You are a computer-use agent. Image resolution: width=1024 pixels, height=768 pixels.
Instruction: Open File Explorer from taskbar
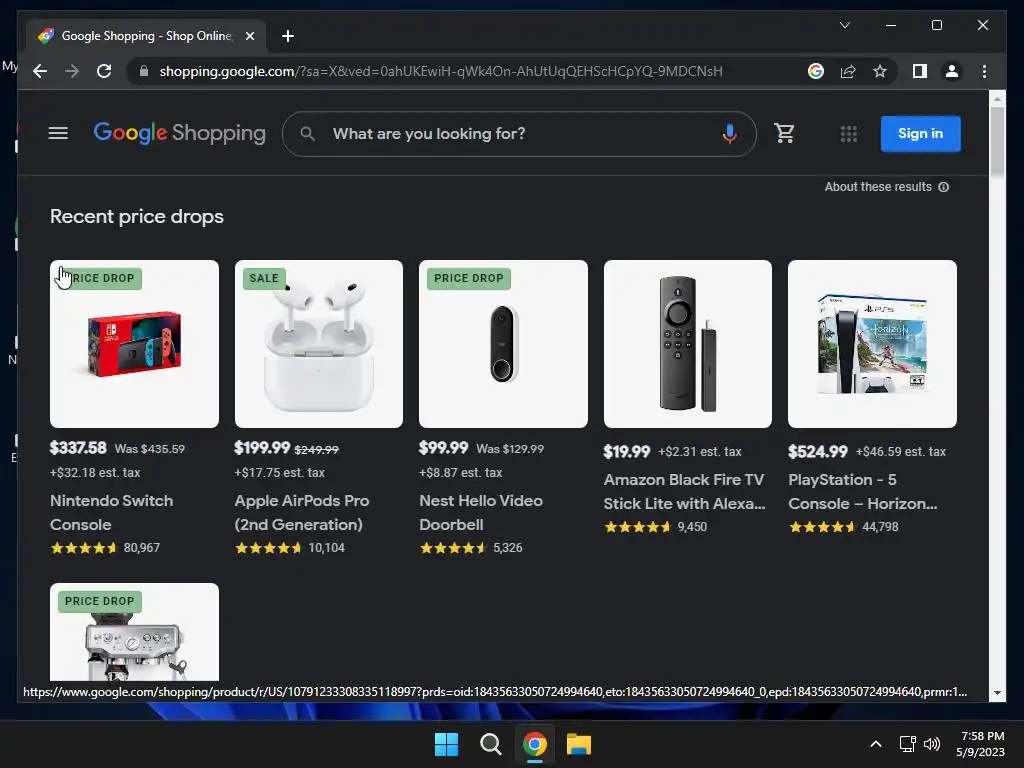pyautogui.click(x=579, y=744)
